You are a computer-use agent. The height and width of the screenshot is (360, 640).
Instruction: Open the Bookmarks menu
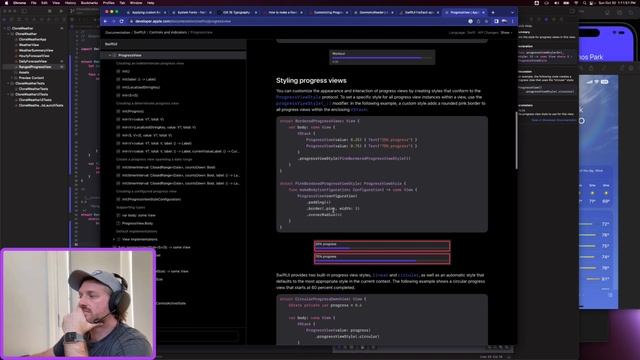click(89, 3)
